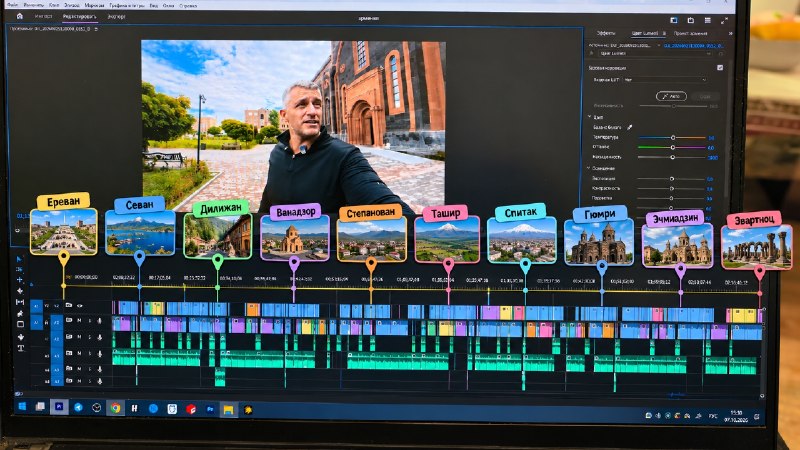
Task: Reset the Lumetri effect with reset icon
Action: tap(720, 54)
